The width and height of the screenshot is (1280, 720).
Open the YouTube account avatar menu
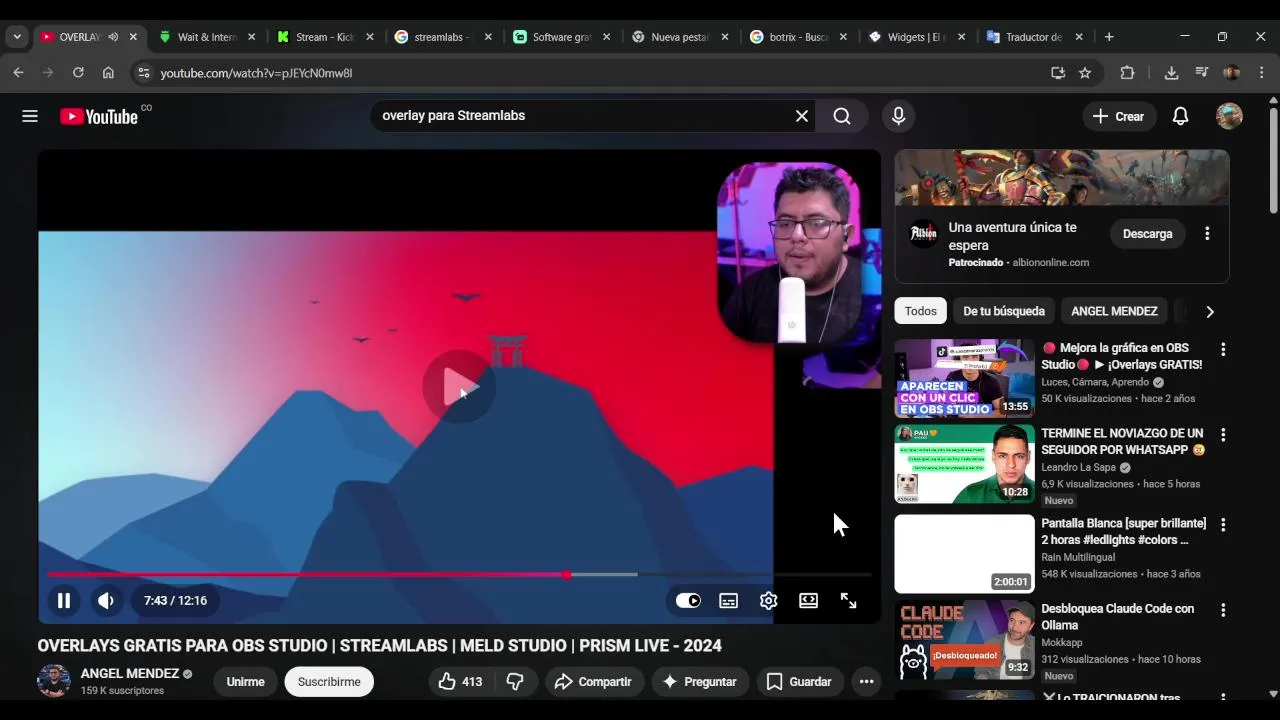pyautogui.click(x=1229, y=116)
